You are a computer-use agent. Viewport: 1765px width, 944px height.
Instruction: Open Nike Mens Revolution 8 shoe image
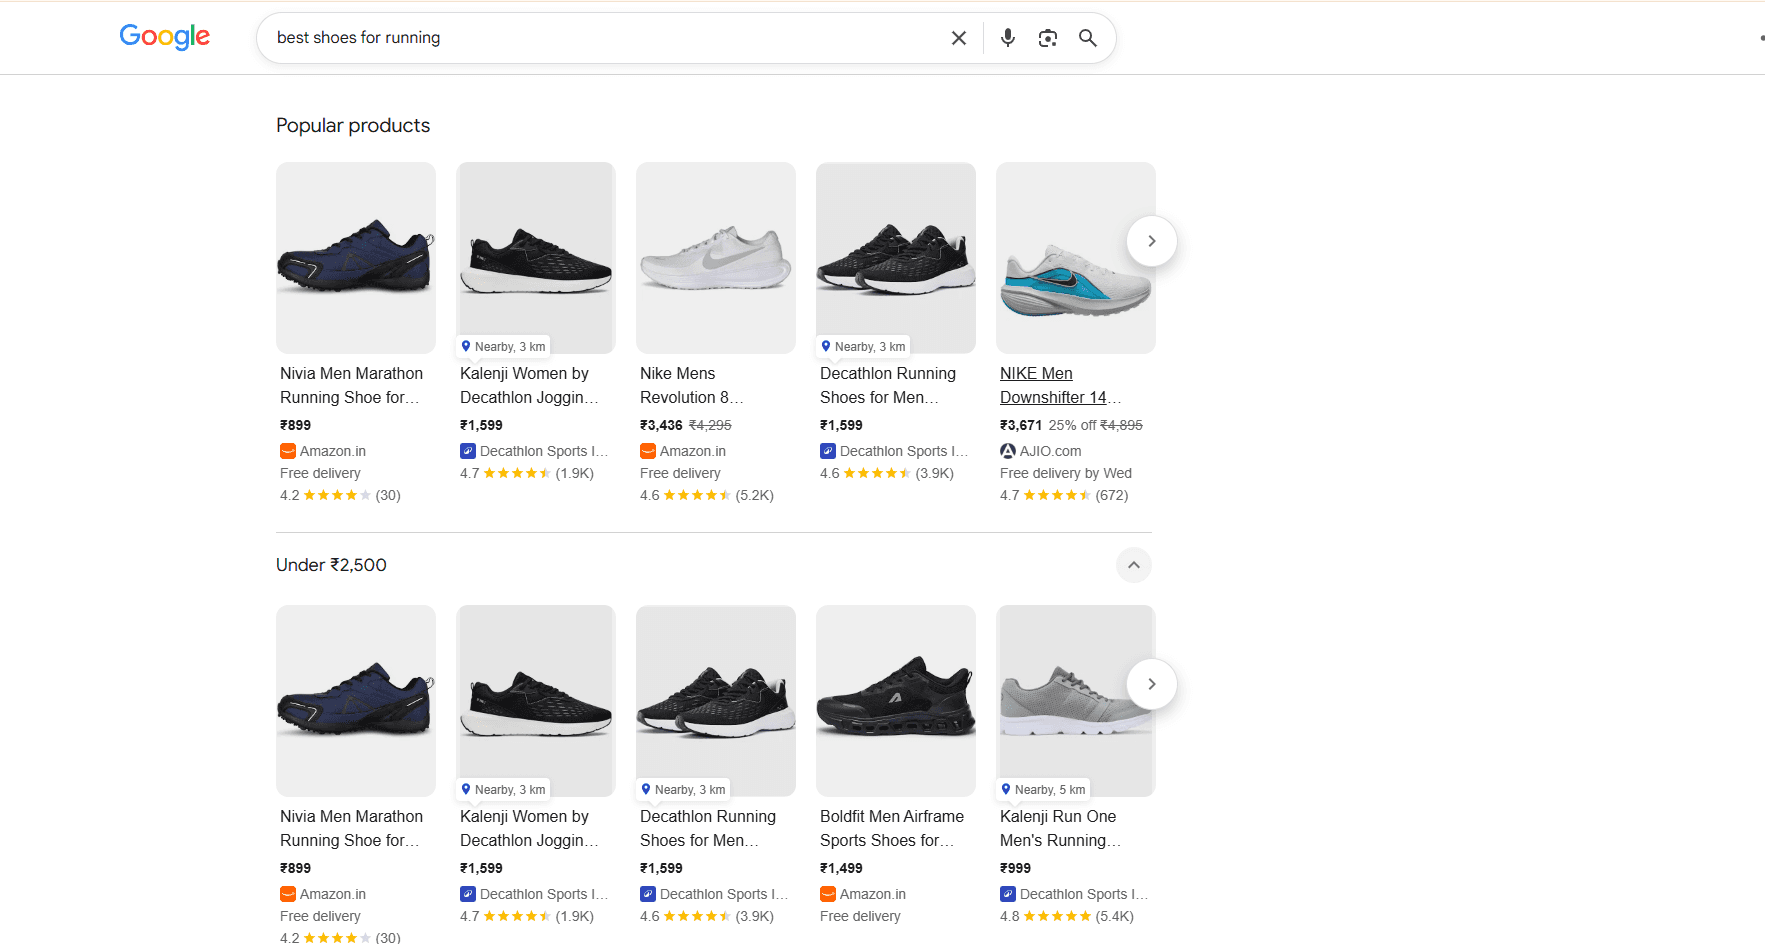pyautogui.click(x=716, y=258)
